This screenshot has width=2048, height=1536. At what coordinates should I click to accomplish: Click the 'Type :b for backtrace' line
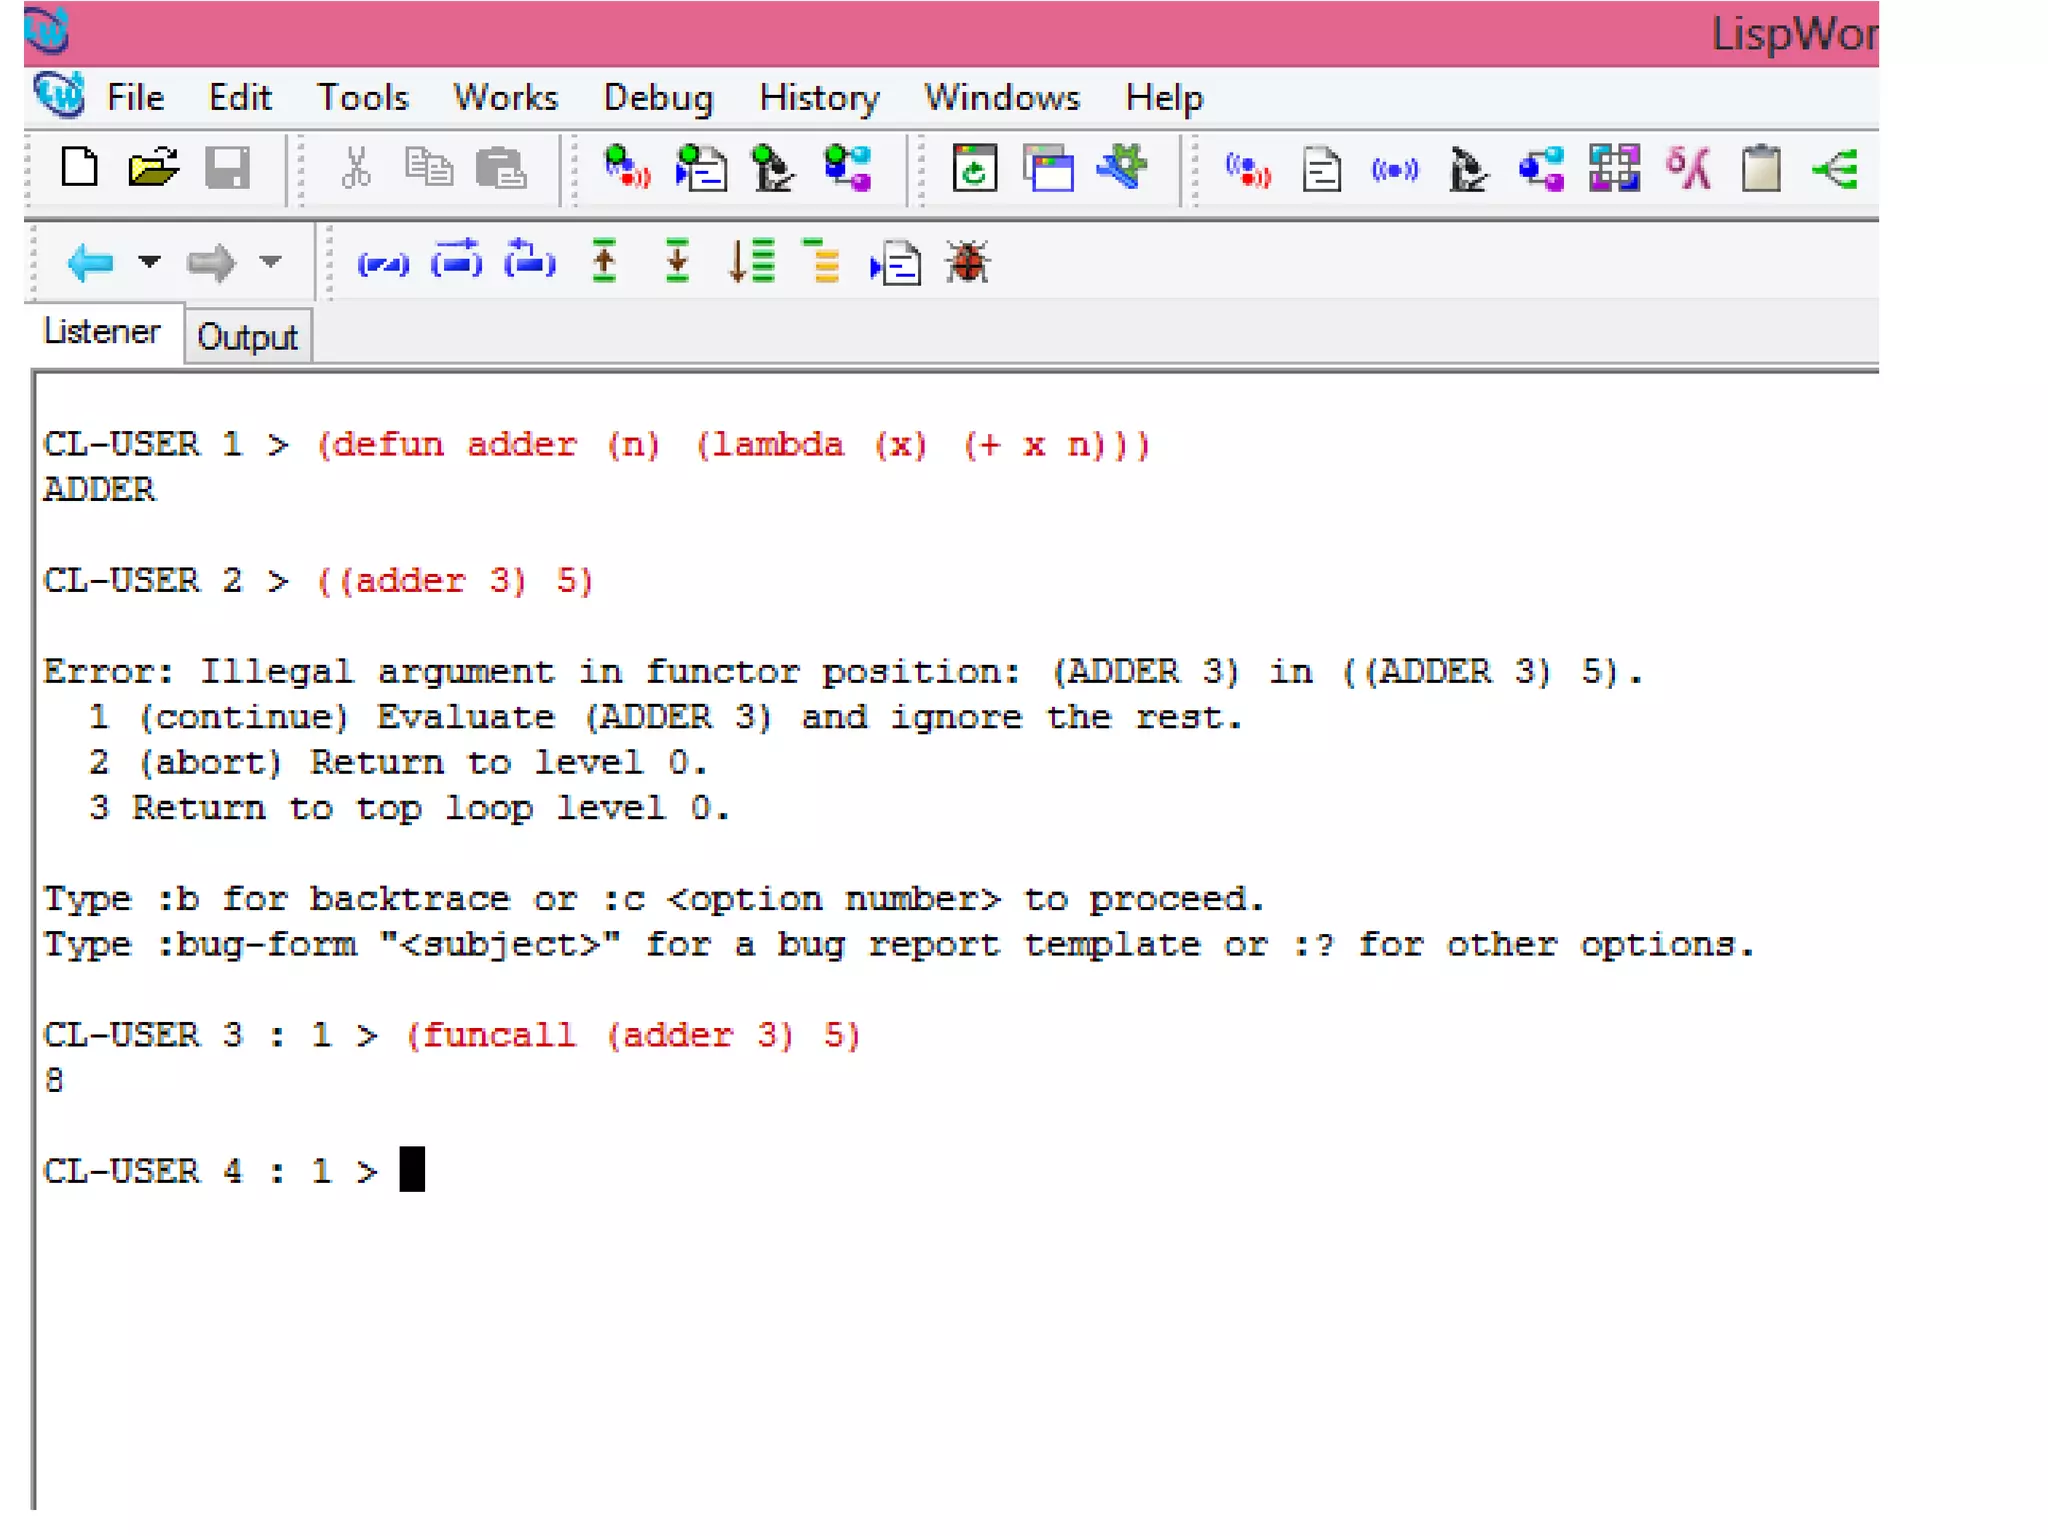[x=654, y=898]
